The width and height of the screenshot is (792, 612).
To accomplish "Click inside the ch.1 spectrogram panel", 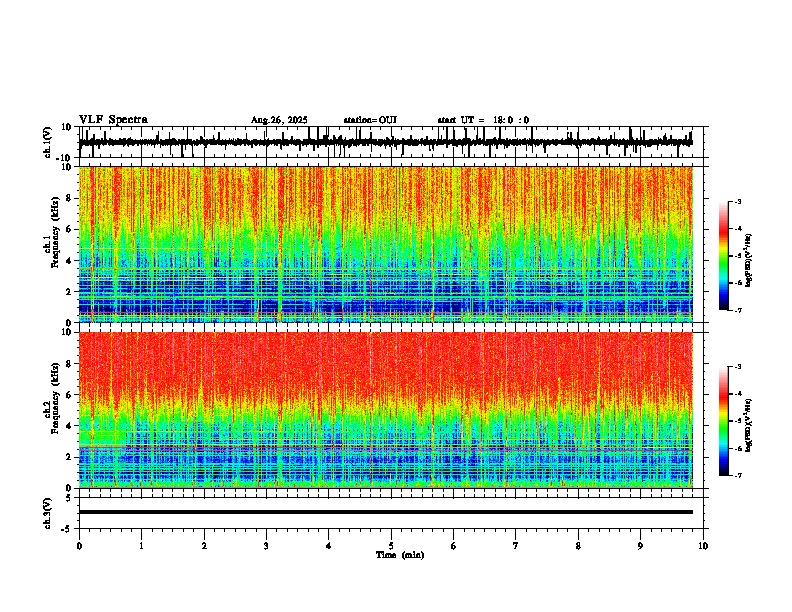I will (x=385, y=244).
